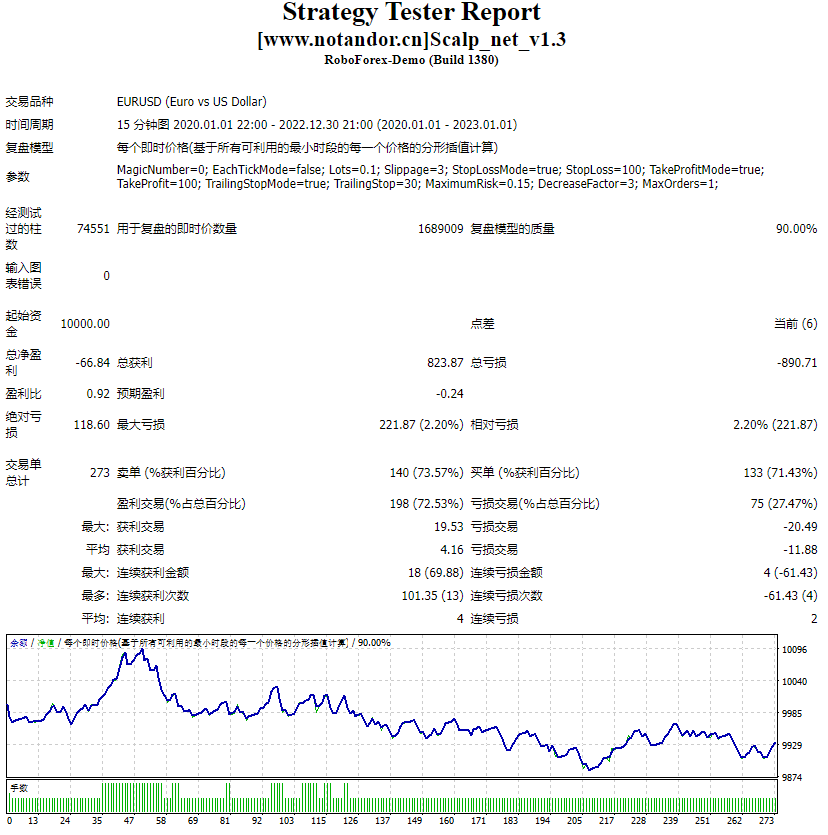Click consecutive wins 18 (69.88)

point(436,572)
